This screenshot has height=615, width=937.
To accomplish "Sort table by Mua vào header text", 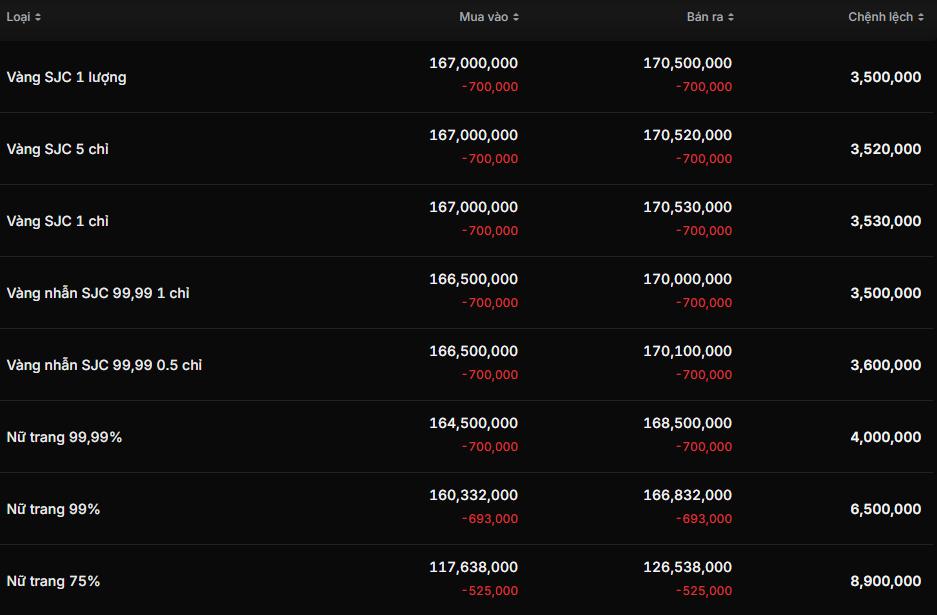I will 483,17.
